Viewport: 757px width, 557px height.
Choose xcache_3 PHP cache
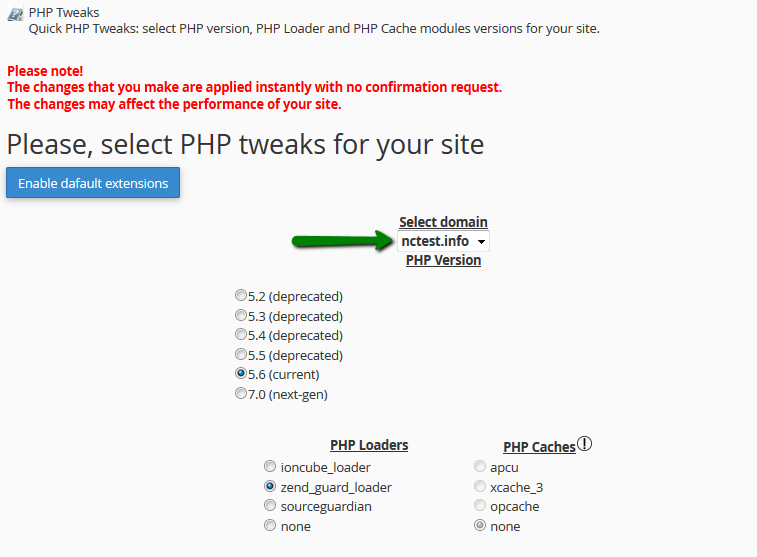479,486
